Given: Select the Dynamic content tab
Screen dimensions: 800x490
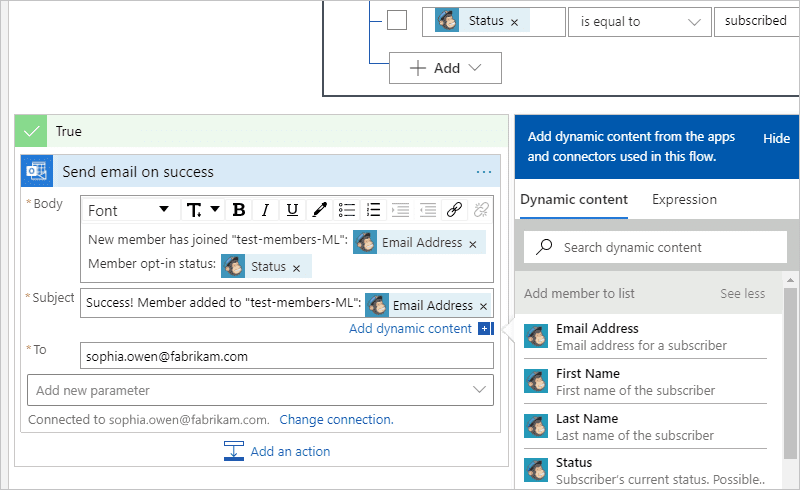Looking at the screenshot, I should (574, 200).
